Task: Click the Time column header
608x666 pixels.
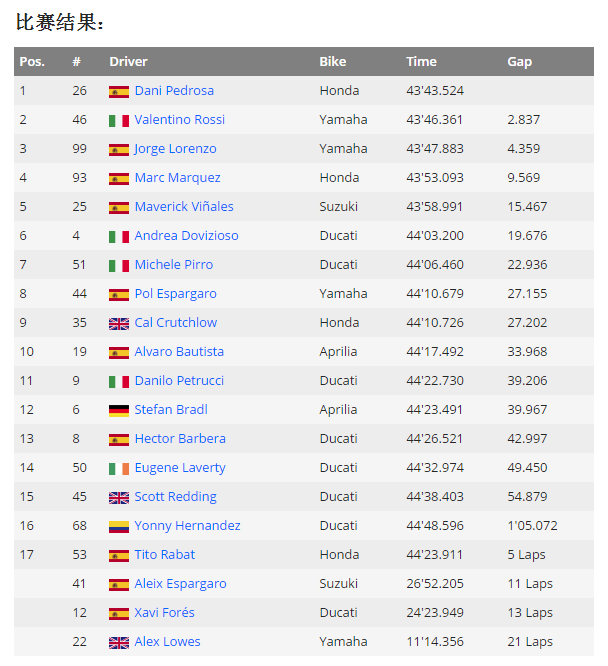Action: (x=421, y=62)
